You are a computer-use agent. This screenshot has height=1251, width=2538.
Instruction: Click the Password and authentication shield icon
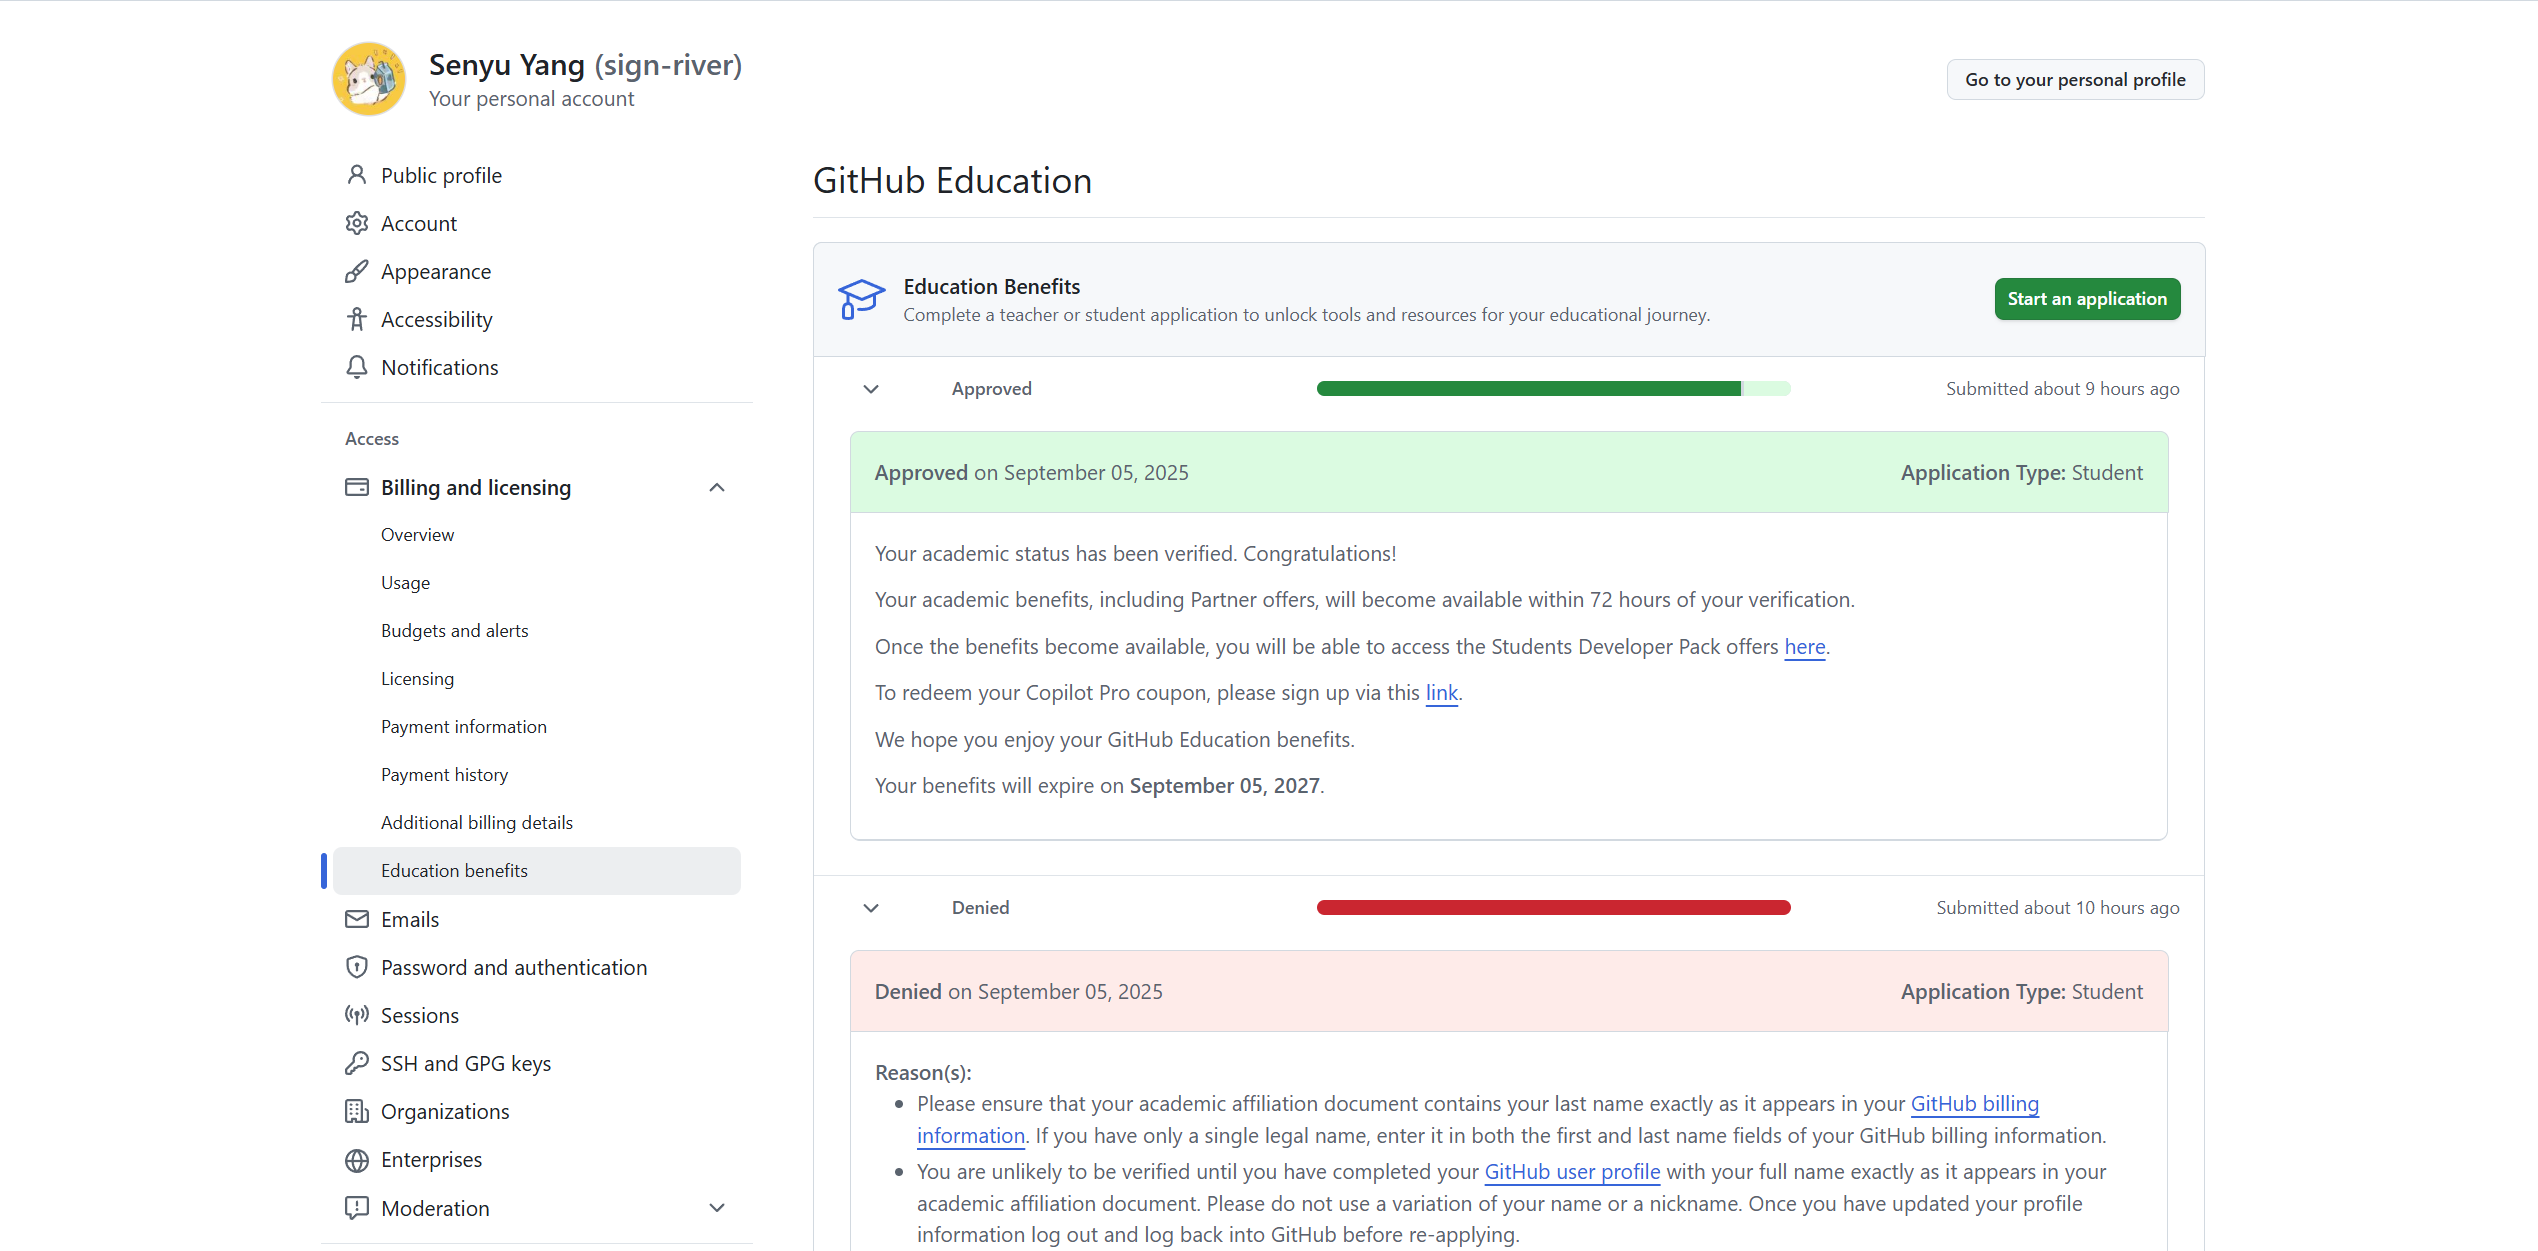[357, 967]
